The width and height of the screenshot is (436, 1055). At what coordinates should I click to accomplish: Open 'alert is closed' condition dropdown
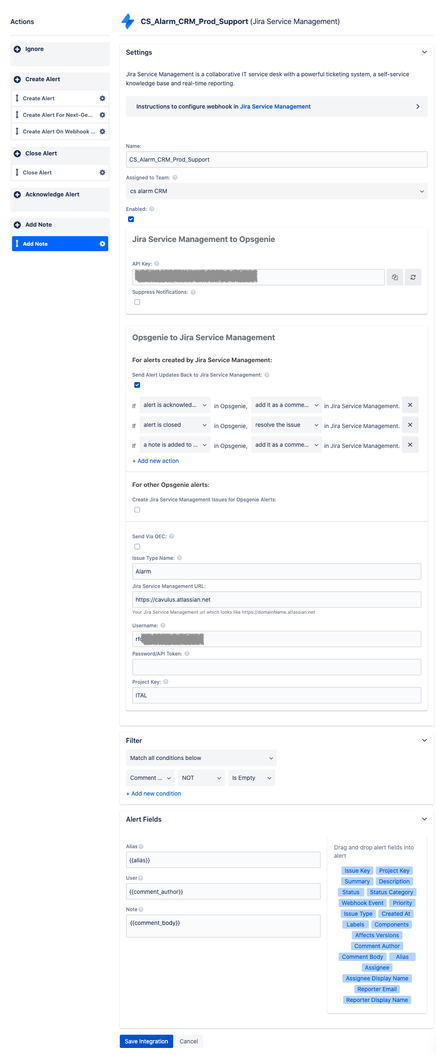click(175, 425)
